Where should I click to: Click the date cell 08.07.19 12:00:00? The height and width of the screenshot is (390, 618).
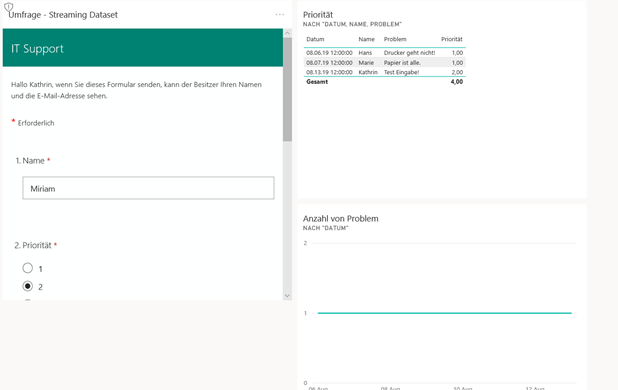pyautogui.click(x=329, y=62)
